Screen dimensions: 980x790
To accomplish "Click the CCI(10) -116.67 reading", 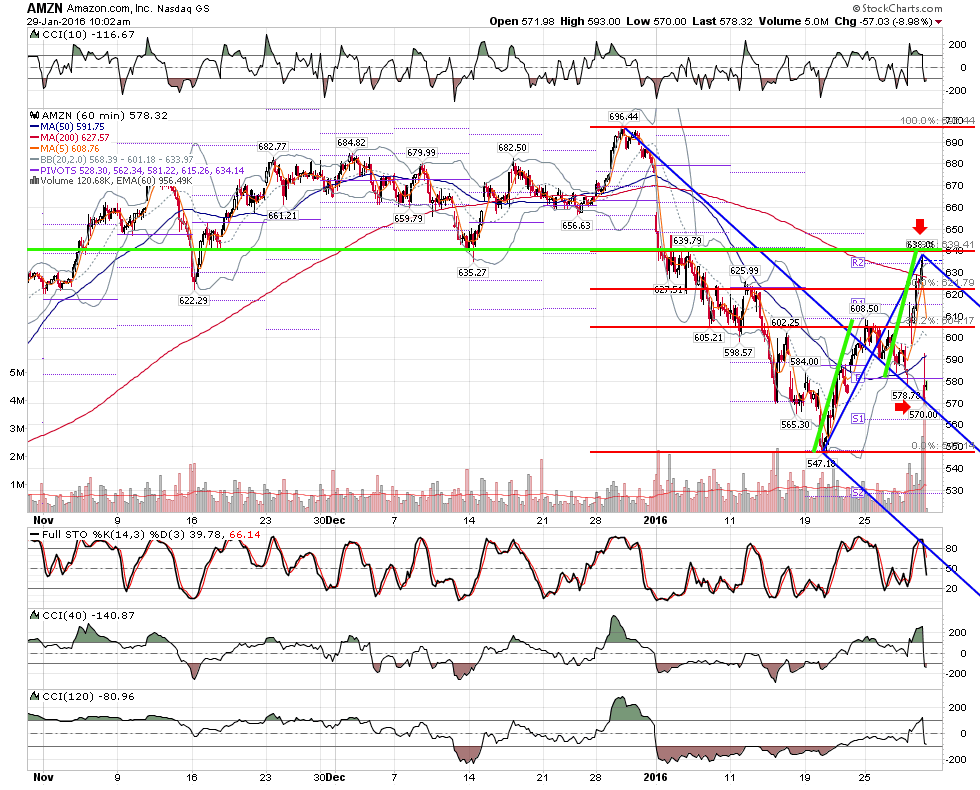I will click(88, 35).
